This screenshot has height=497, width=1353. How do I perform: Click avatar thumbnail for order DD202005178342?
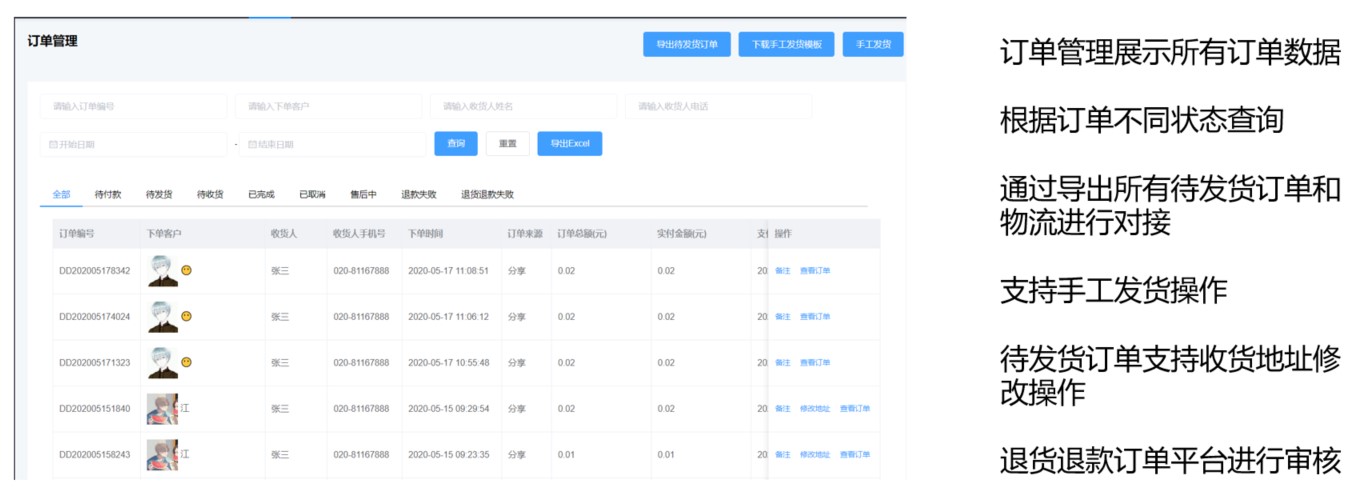click(162, 271)
